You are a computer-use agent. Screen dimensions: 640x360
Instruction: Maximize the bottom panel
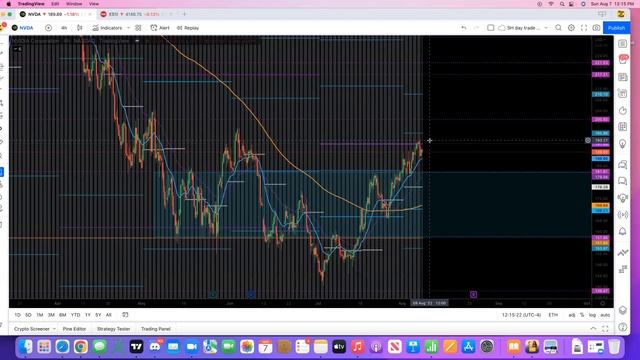[x=605, y=329]
